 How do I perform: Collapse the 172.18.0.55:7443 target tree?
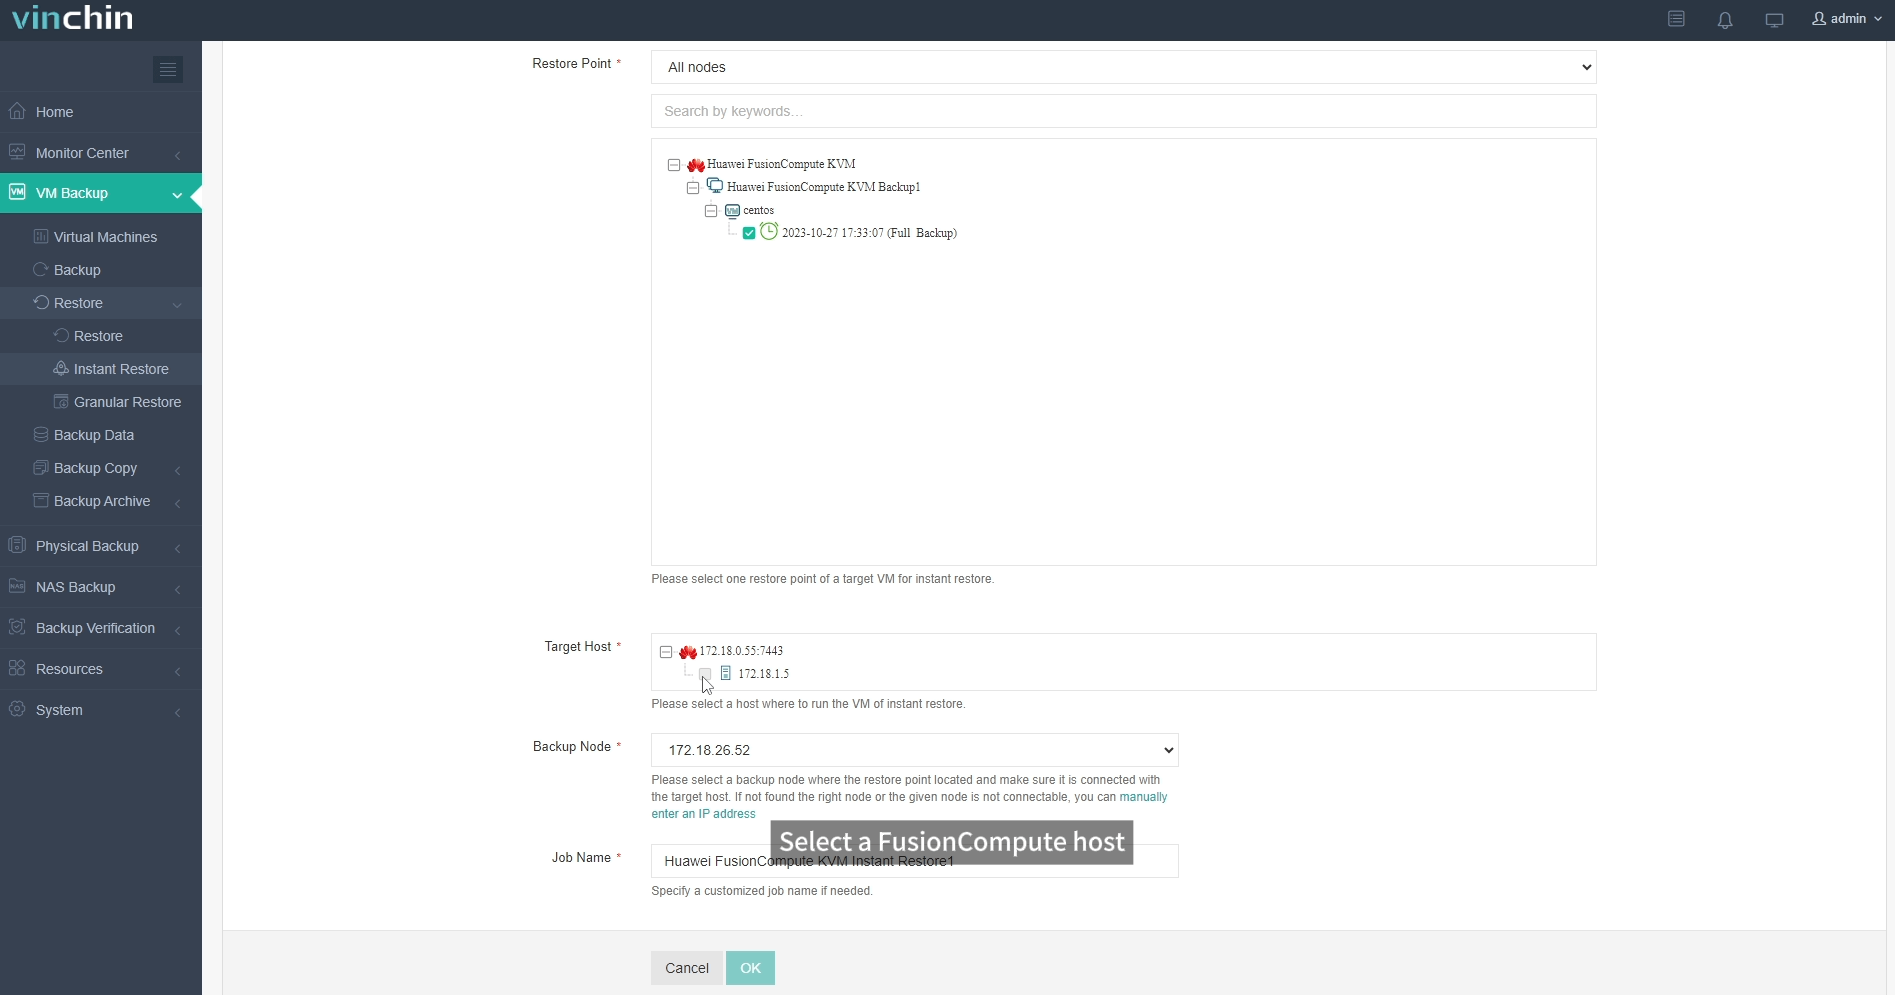(x=666, y=652)
